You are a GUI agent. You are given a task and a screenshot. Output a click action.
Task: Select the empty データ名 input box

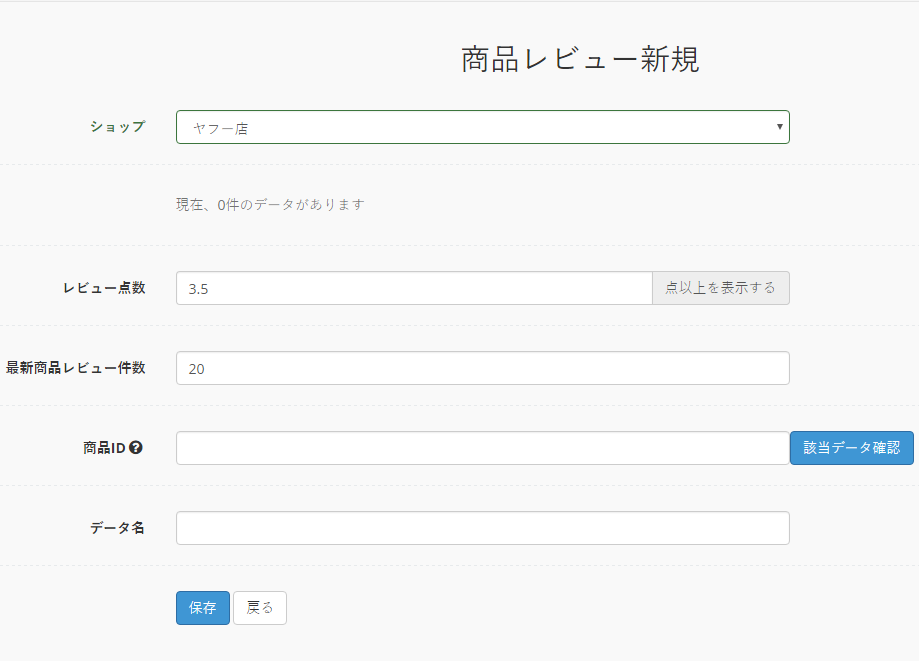point(482,528)
